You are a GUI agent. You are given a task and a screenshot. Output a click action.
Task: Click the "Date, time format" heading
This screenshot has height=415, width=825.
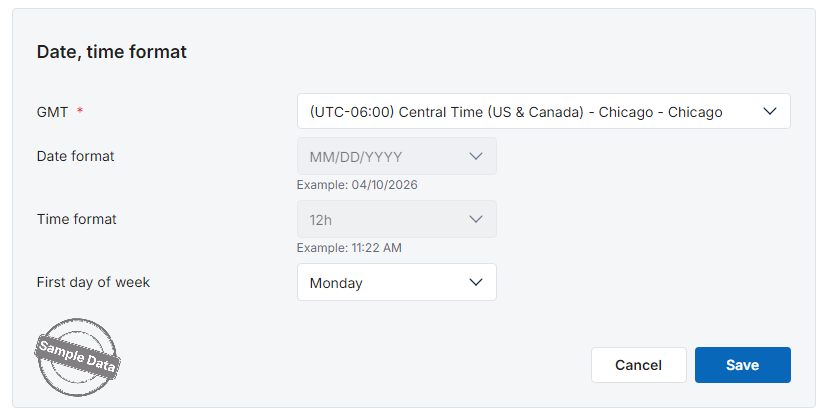[x=112, y=52]
